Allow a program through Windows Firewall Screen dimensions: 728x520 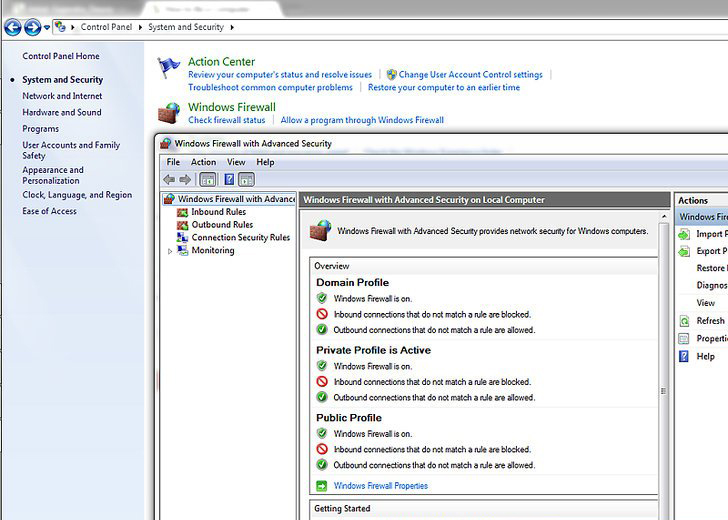(x=362, y=120)
